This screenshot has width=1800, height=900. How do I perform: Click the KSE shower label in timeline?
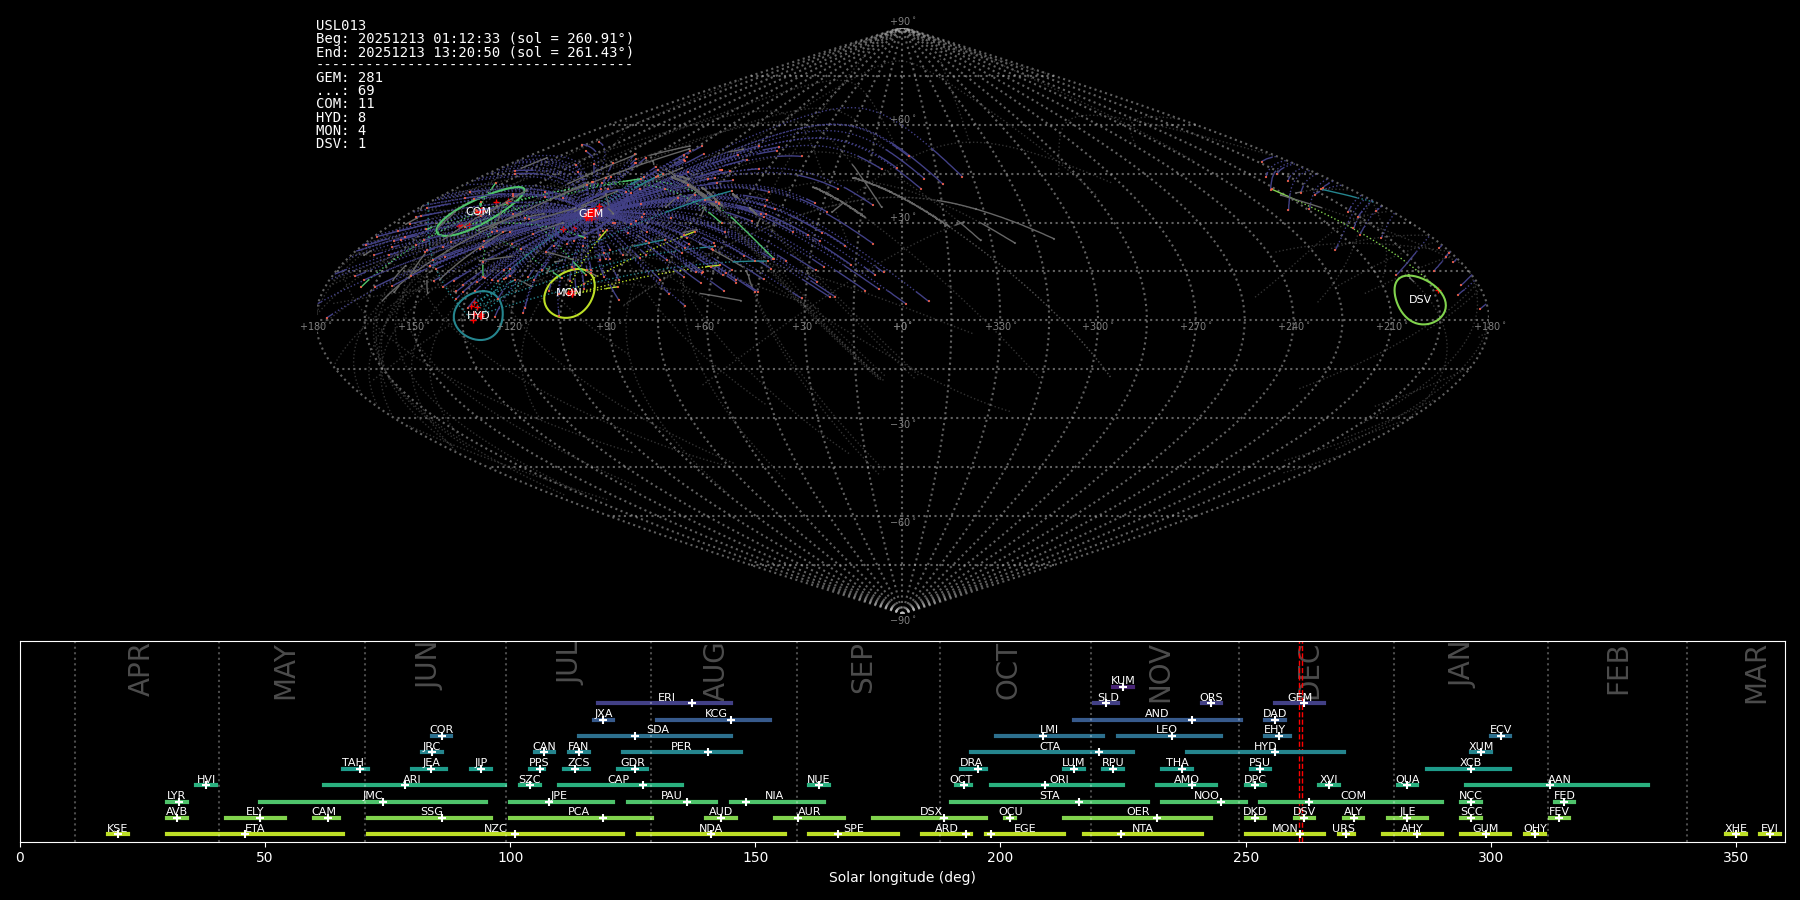[x=117, y=829]
